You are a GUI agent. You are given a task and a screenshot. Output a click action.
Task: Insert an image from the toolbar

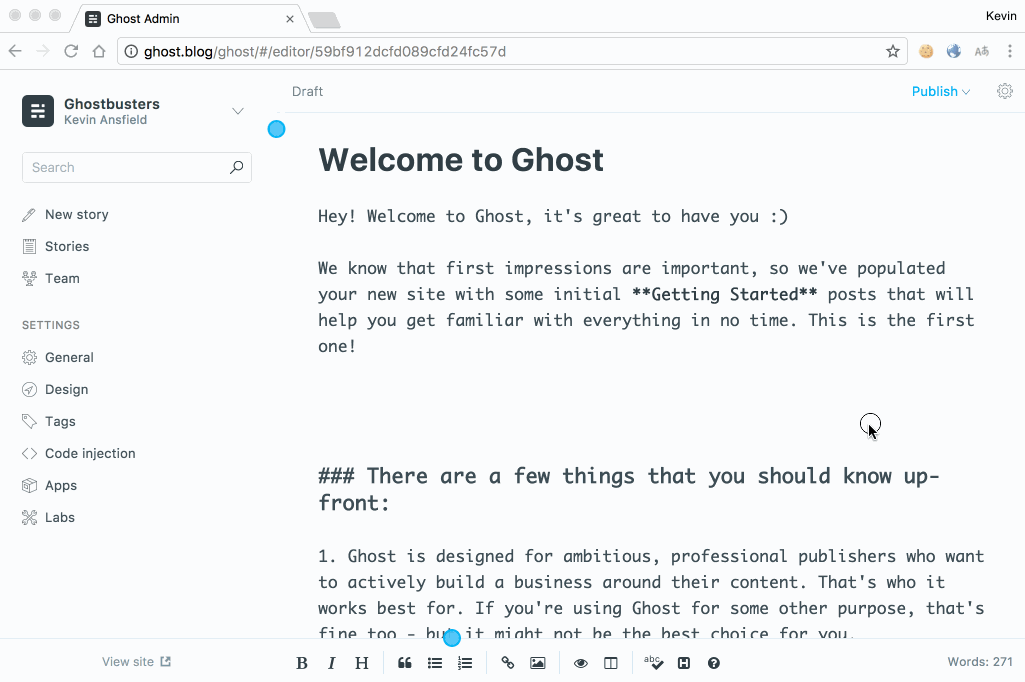[x=537, y=663]
